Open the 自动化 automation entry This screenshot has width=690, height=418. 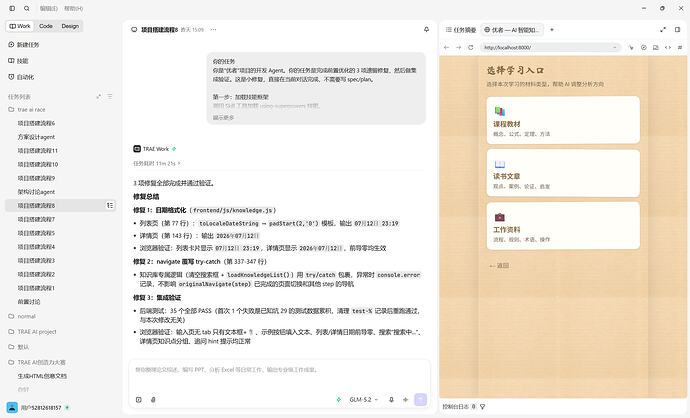tap(21, 77)
